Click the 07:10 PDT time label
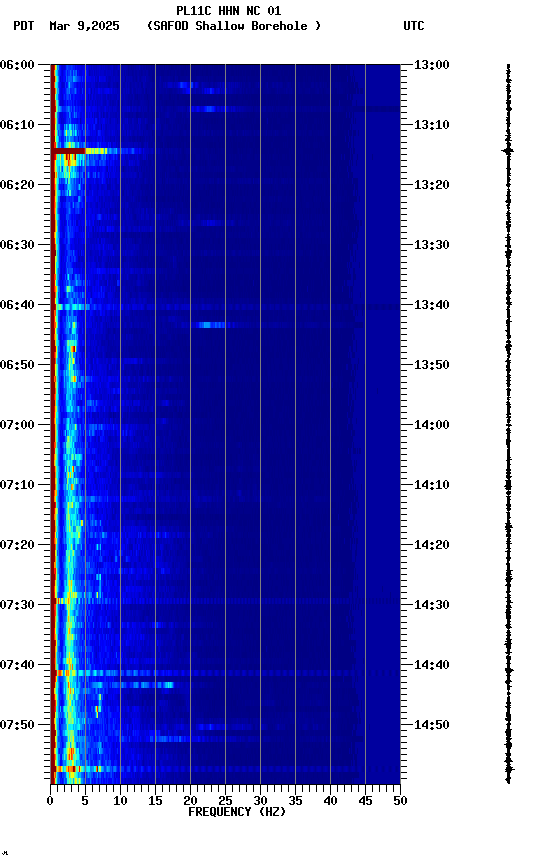Image resolution: width=552 pixels, height=864 pixels. 17,485
